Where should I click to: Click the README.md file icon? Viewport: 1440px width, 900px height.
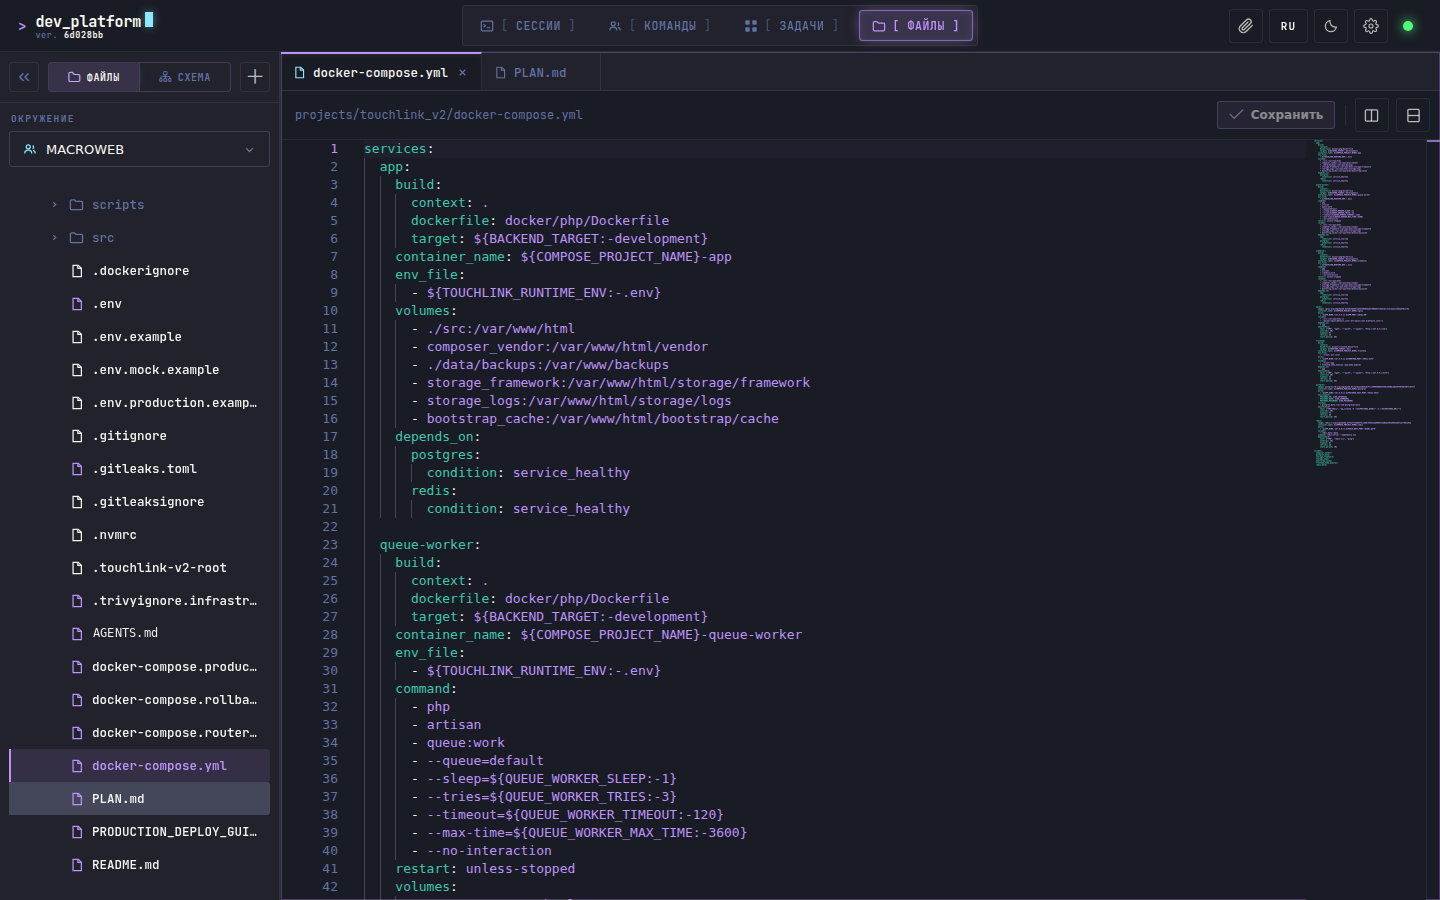tap(77, 865)
